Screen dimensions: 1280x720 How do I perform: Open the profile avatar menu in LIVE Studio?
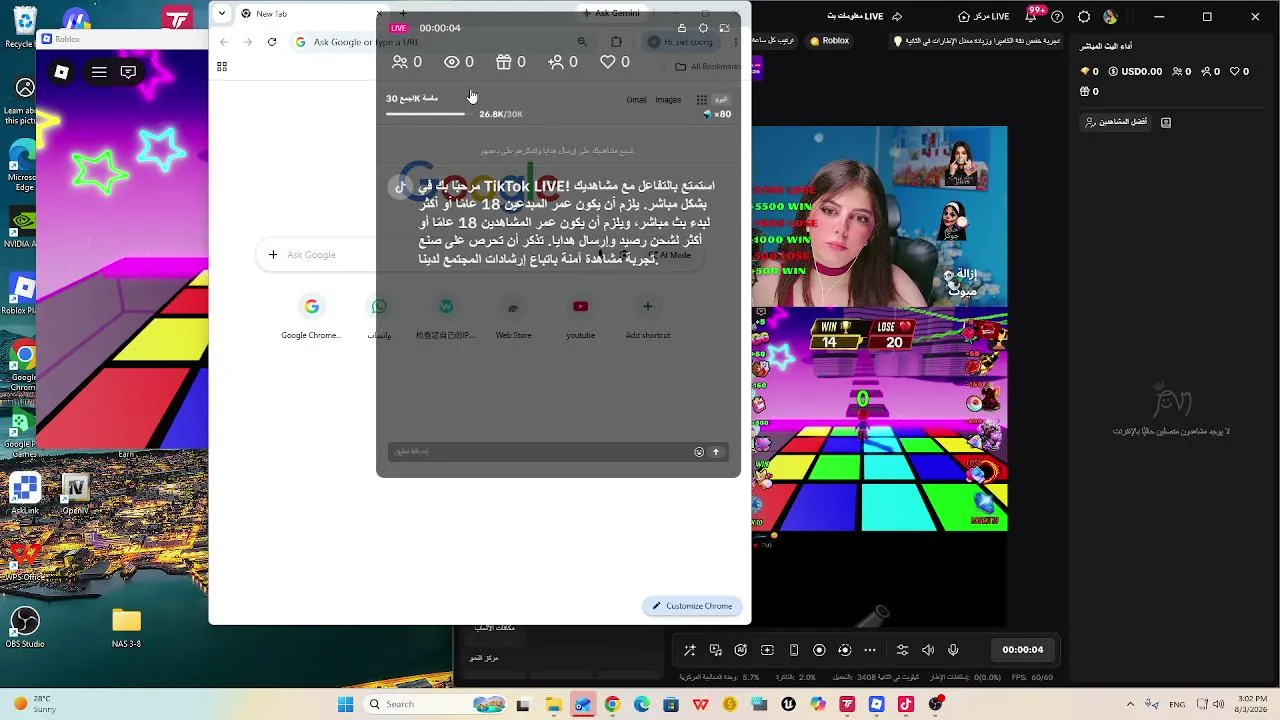[1110, 16]
